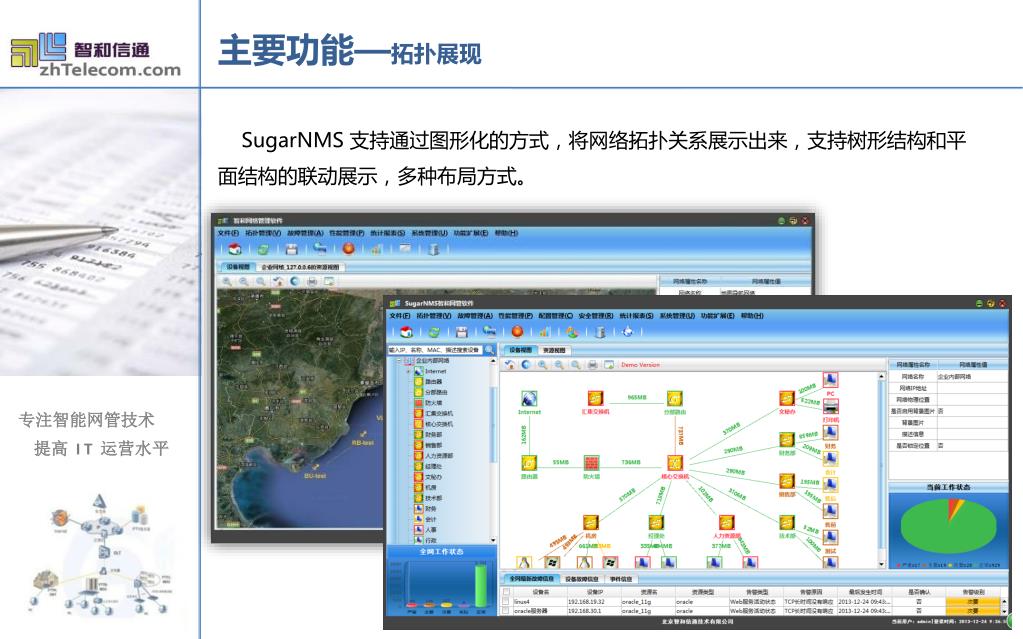Open the 设备故障信息 tab at bottom
Viewport: 1023px width, 639px height.
pos(581,579)
